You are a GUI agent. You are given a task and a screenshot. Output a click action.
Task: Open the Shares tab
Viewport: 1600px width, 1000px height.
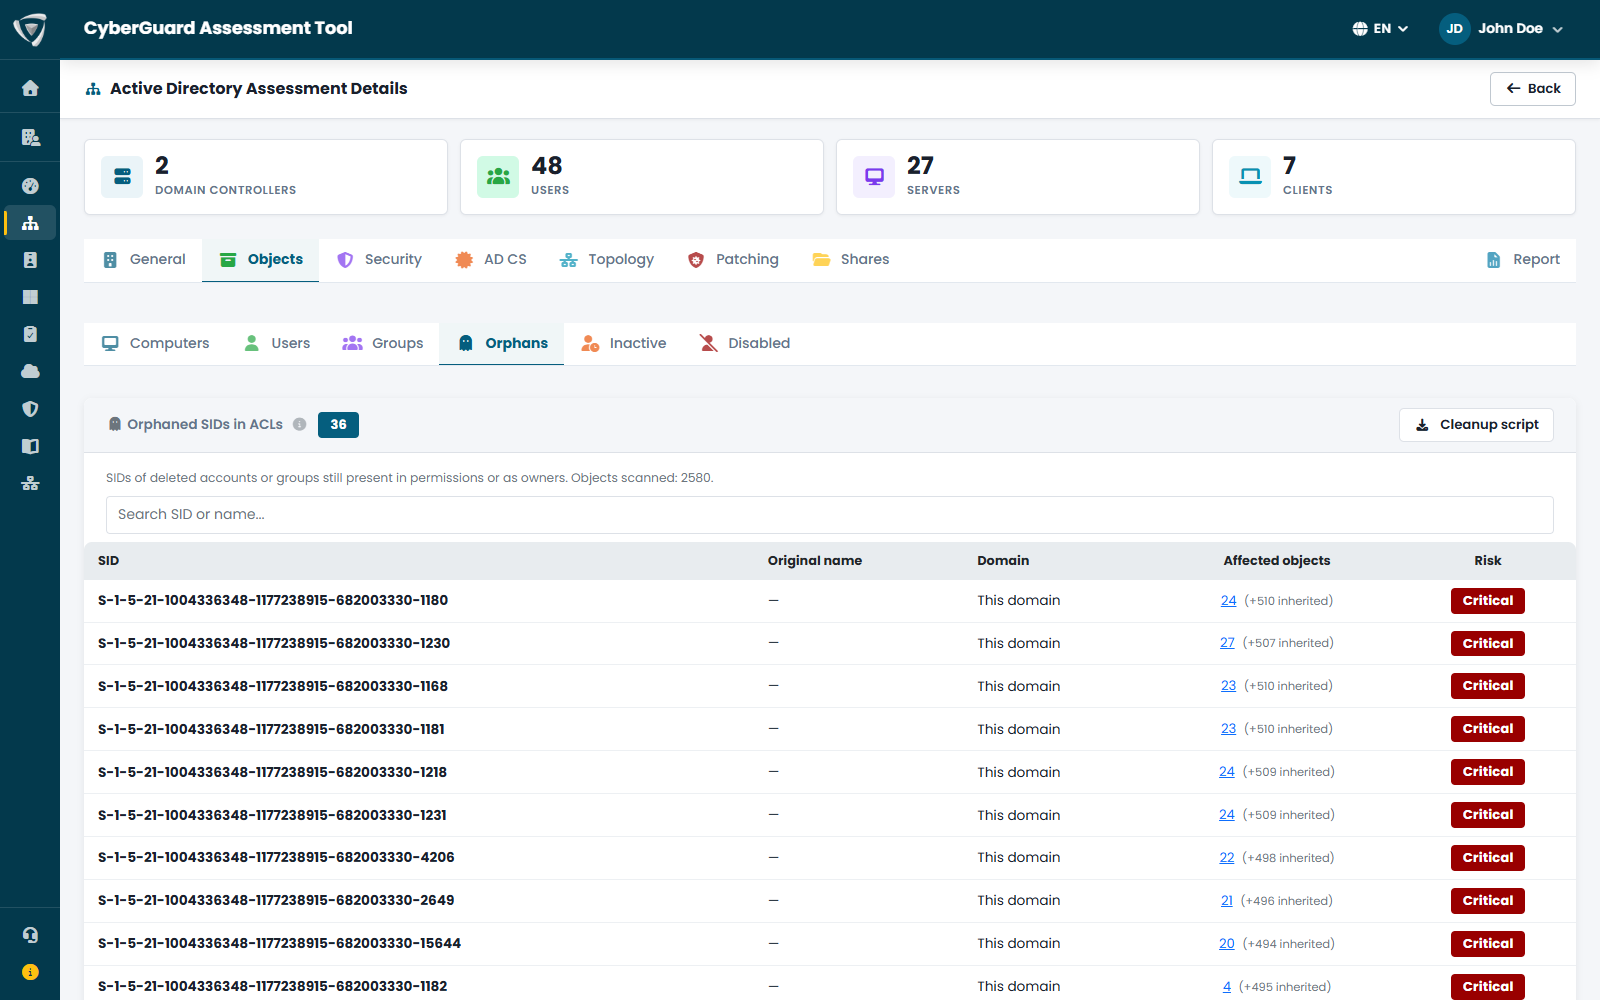(851, 260)
